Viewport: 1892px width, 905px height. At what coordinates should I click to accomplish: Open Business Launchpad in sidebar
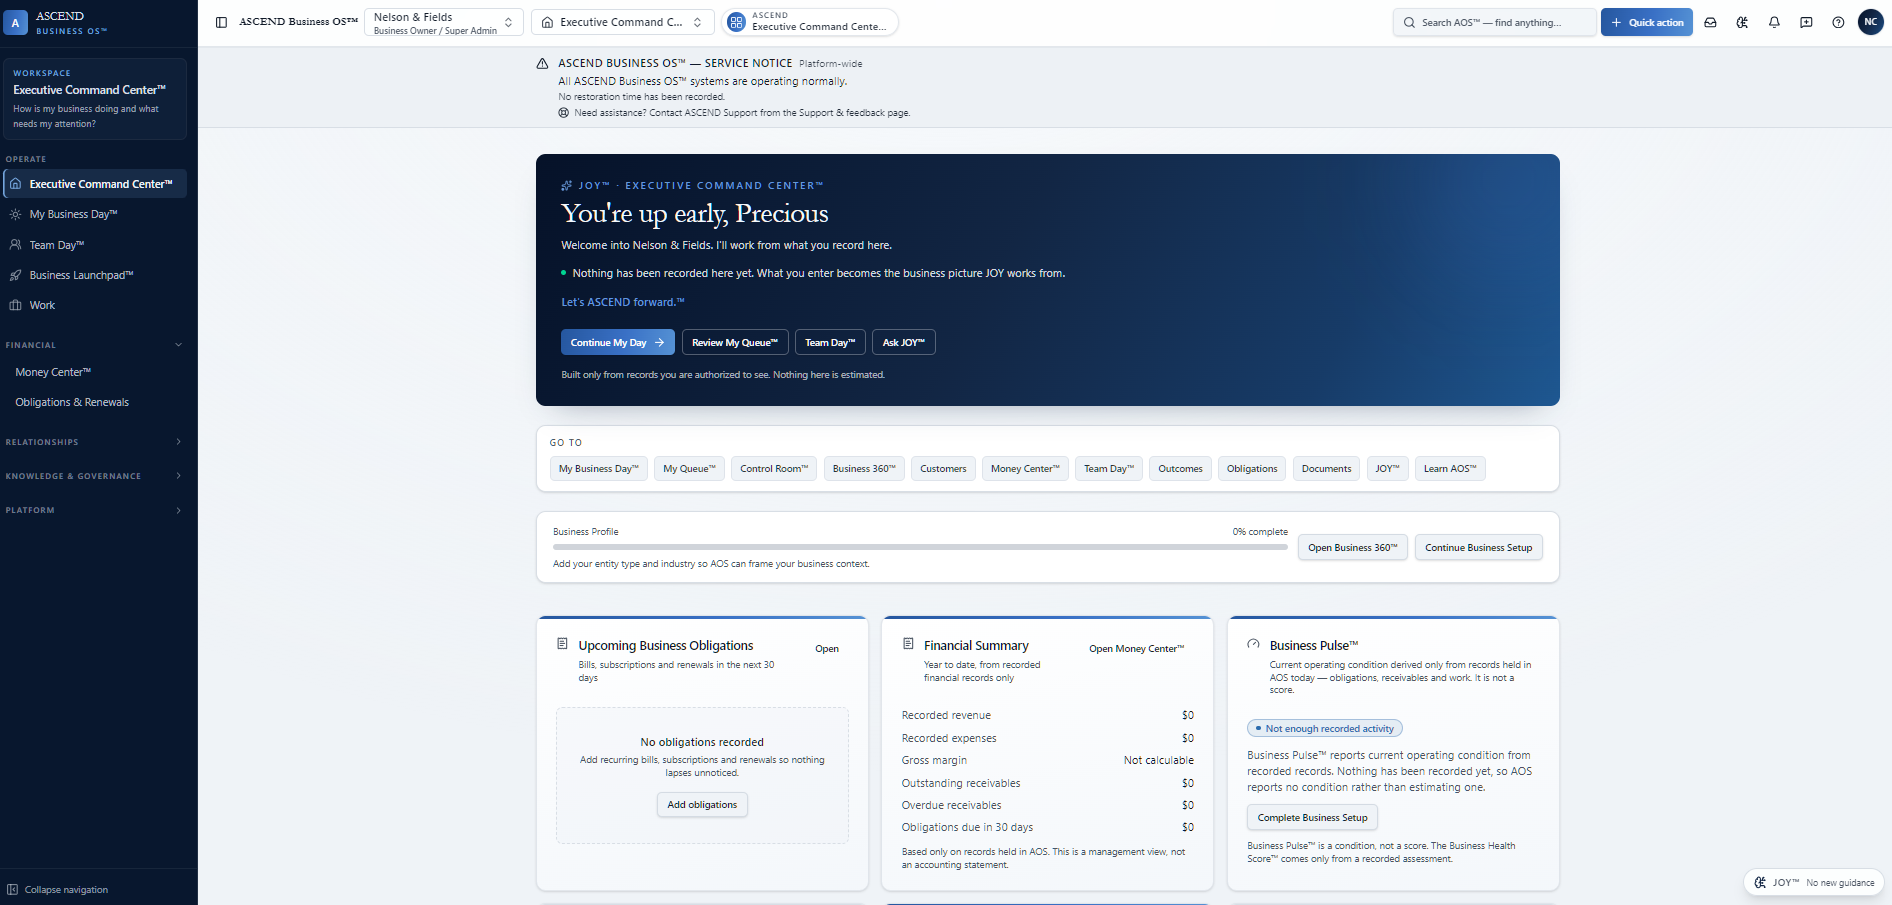95,275
